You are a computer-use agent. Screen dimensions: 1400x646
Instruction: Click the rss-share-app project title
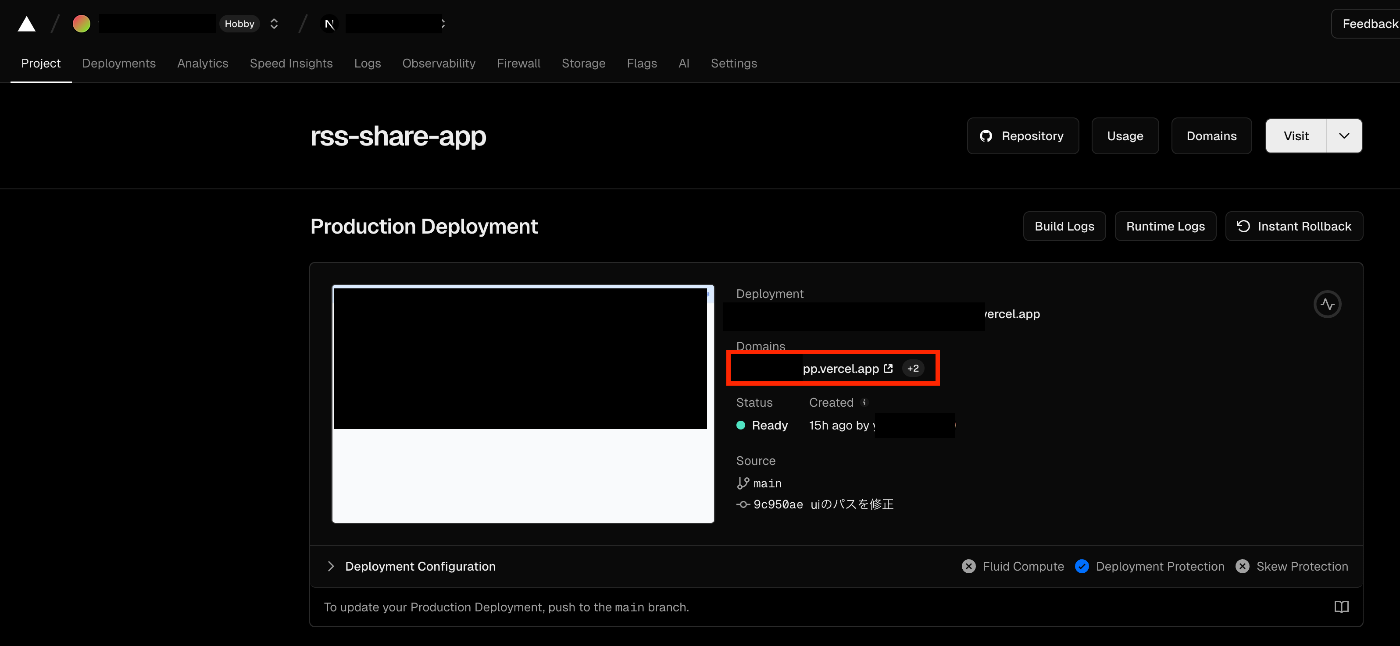click(398, 136)
